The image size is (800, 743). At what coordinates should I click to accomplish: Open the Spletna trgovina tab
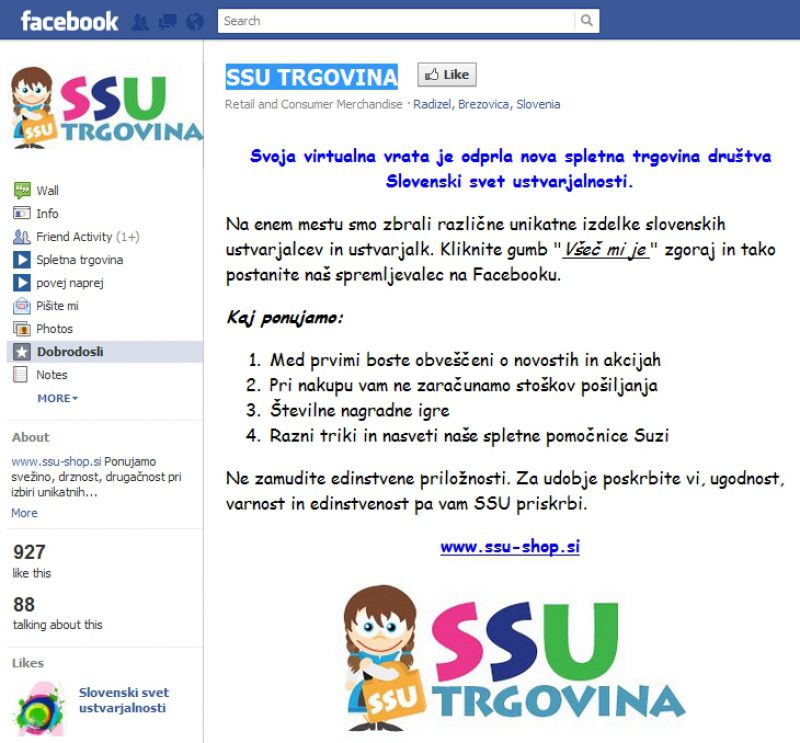[80, 260]
